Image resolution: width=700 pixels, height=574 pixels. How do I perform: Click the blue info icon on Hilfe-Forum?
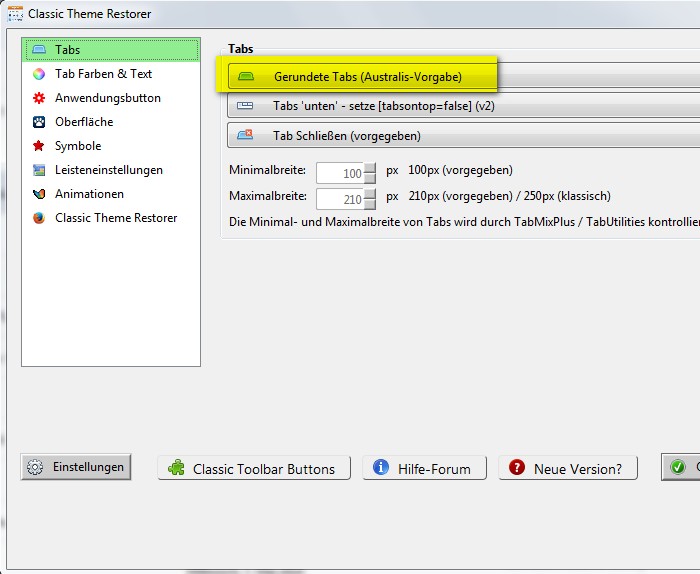[381, 467]
